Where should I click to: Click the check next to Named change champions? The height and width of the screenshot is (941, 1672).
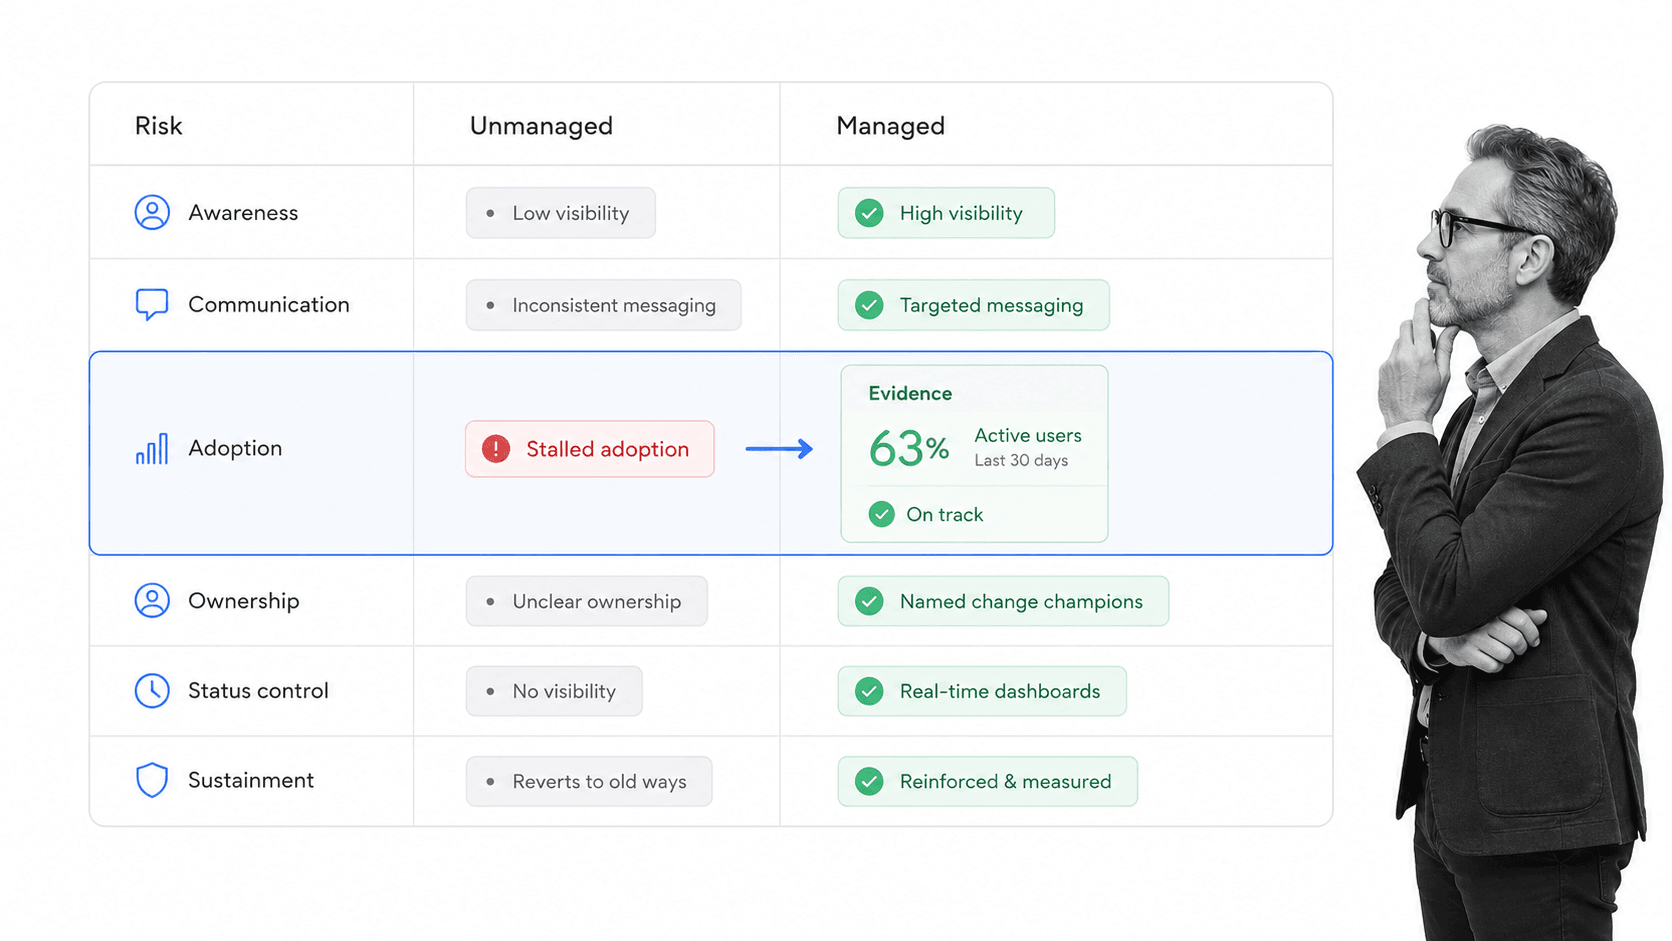[870, 601]
